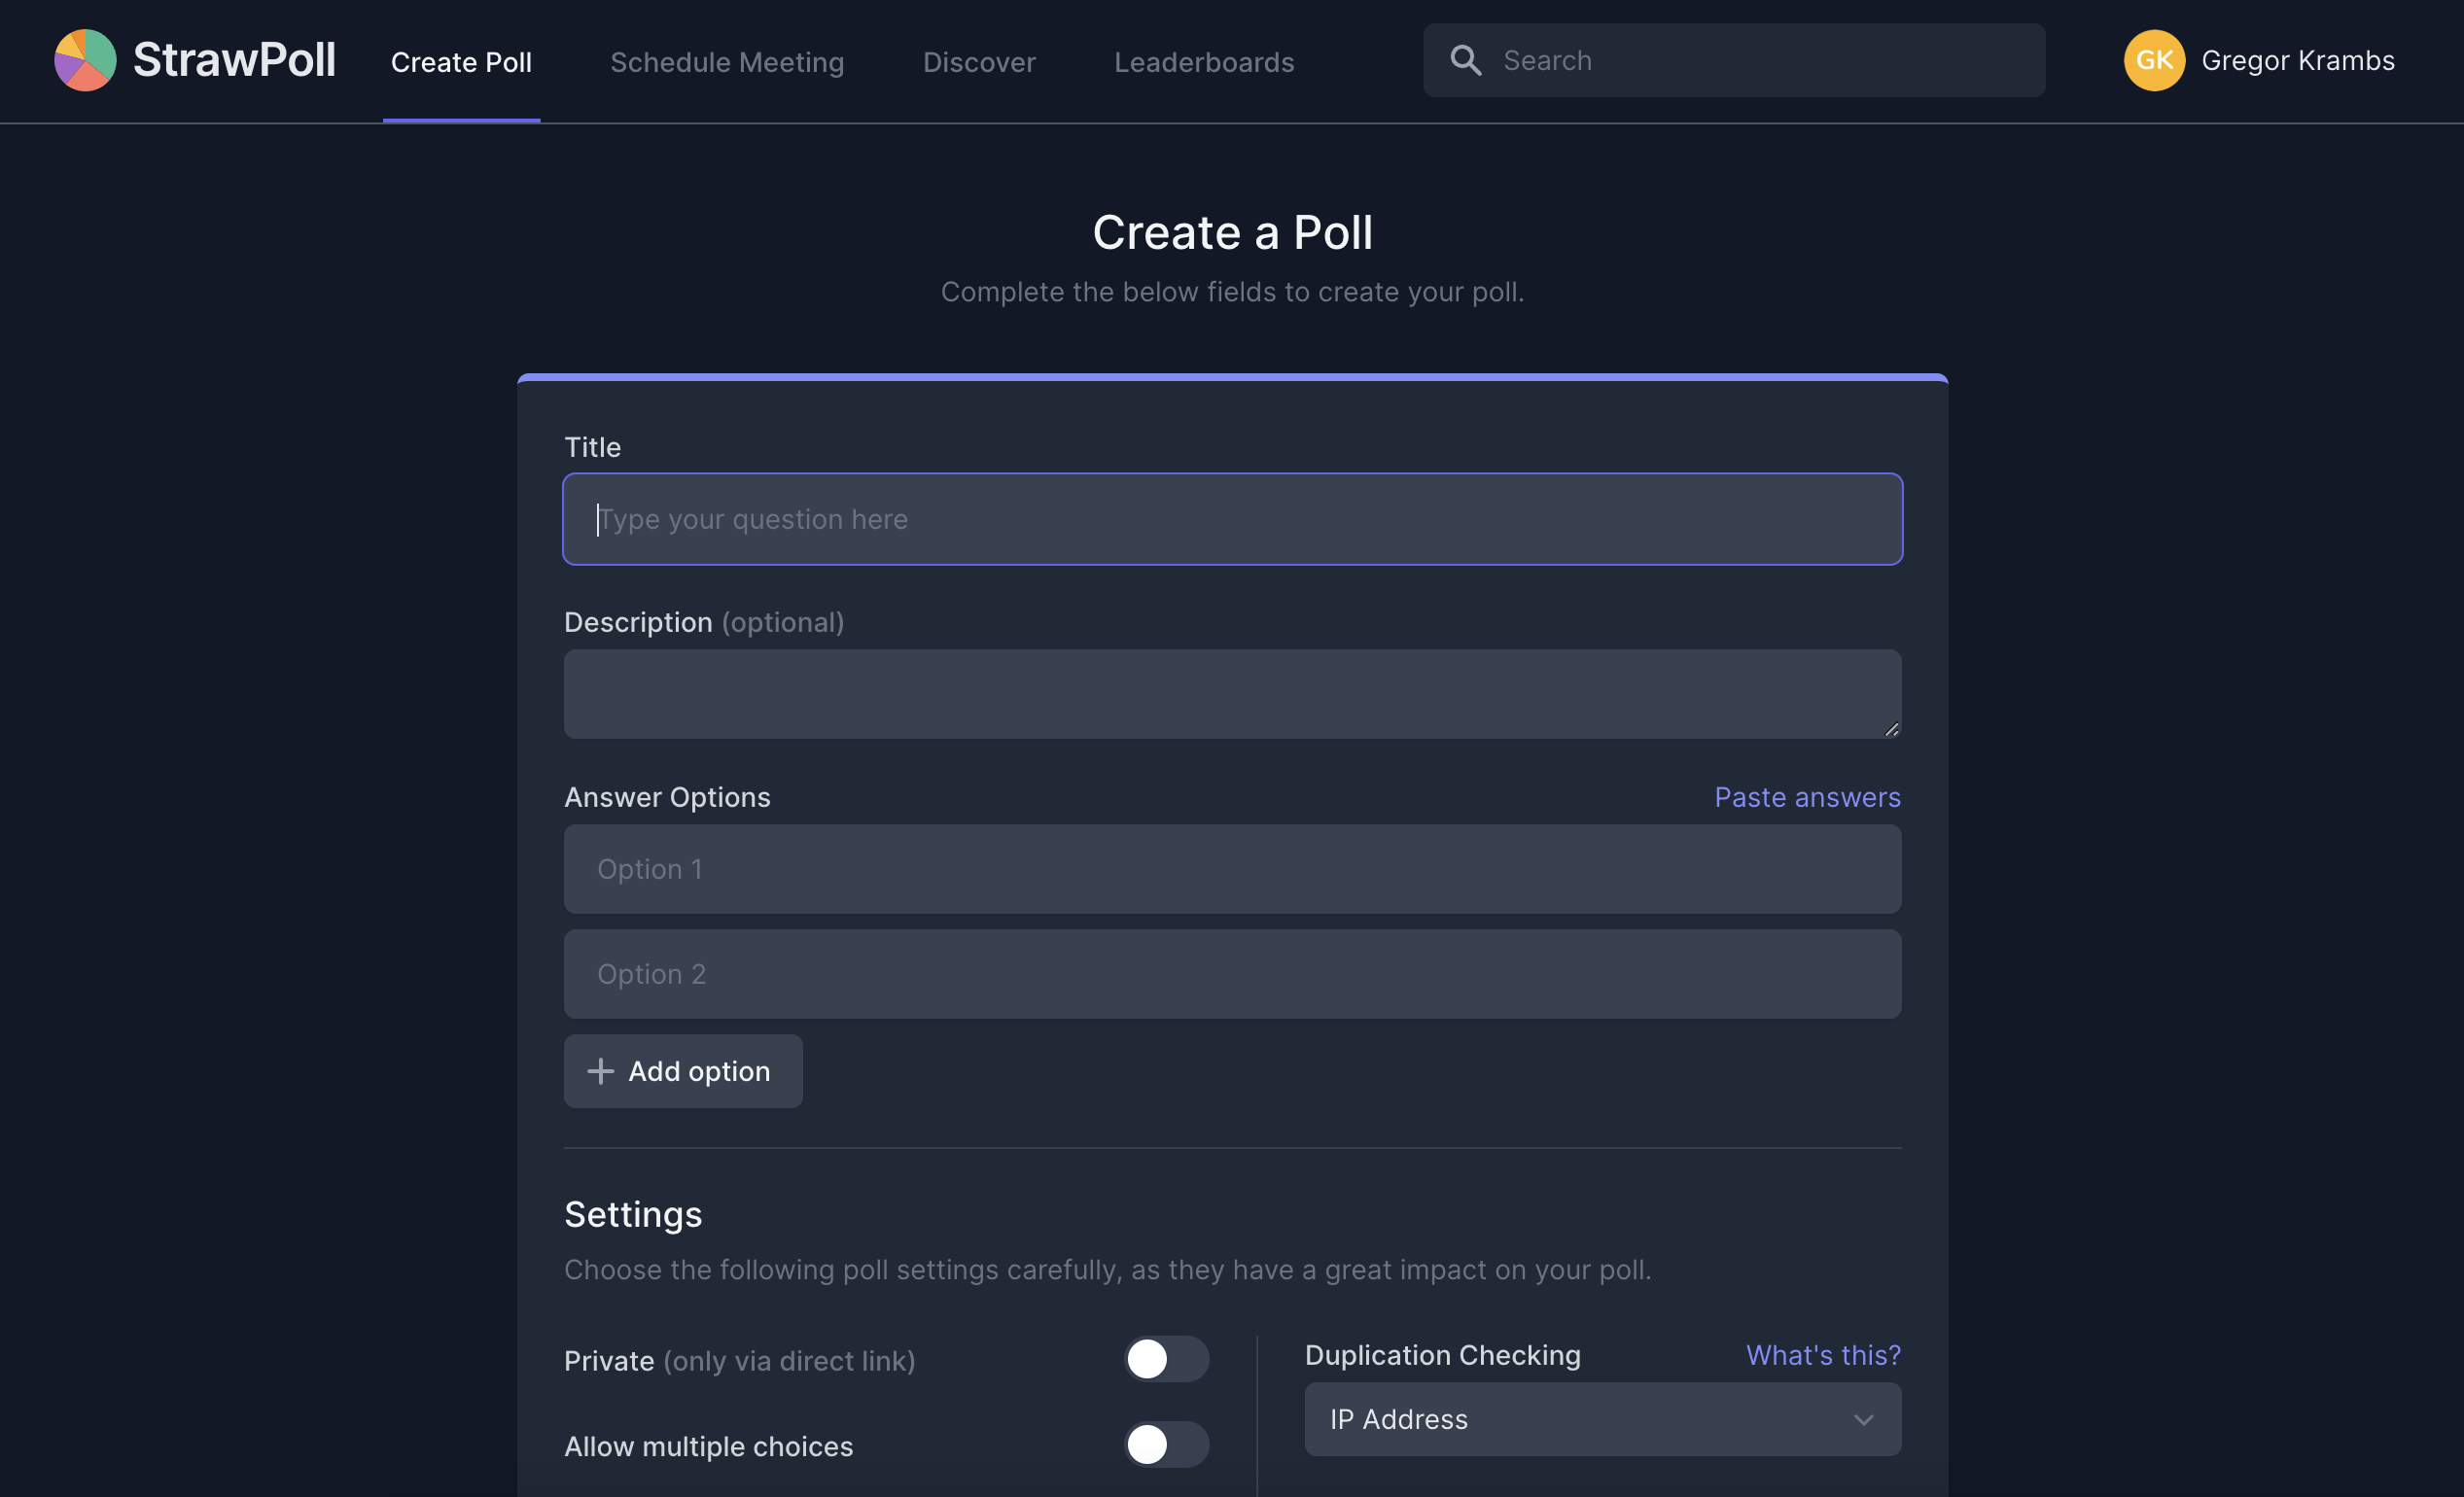The height and width of the screenshot is (1497, 2464).
Task: Click the Discover navigation icon
Action: click(x=978, y=60)
